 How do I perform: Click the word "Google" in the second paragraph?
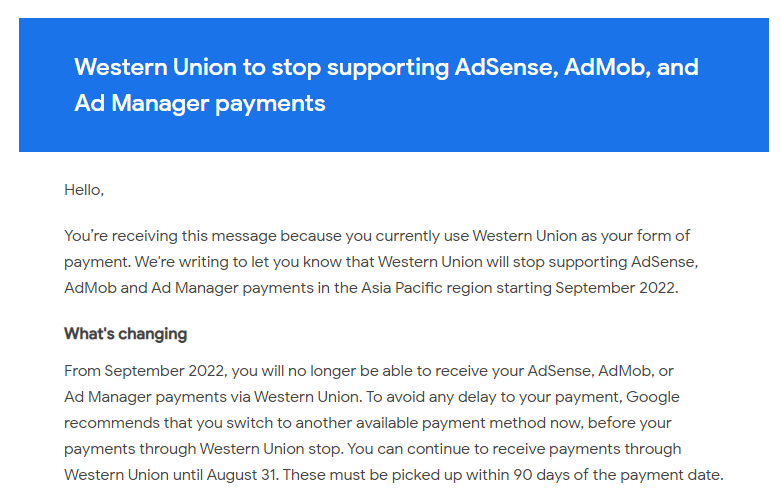click(x=652, y=397)
